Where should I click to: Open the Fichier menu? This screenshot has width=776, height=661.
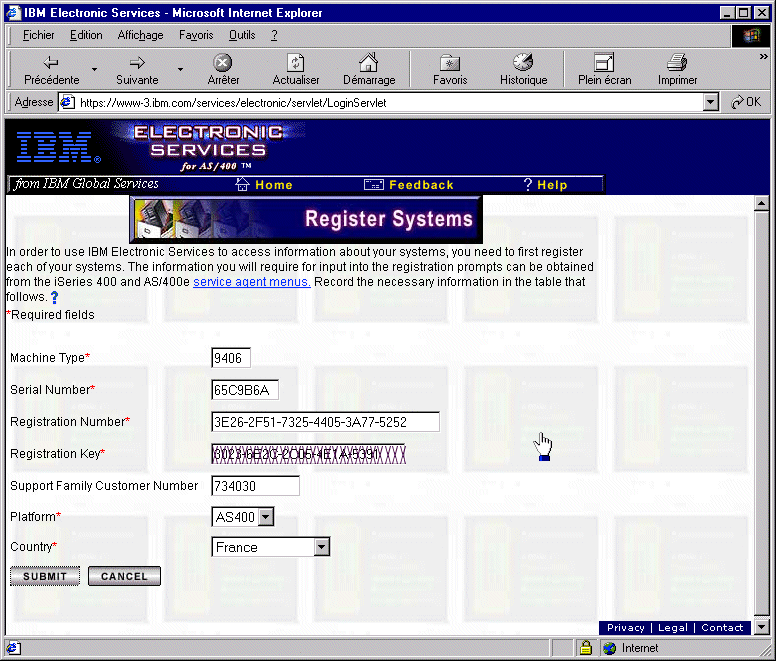(x=39, y=35)
